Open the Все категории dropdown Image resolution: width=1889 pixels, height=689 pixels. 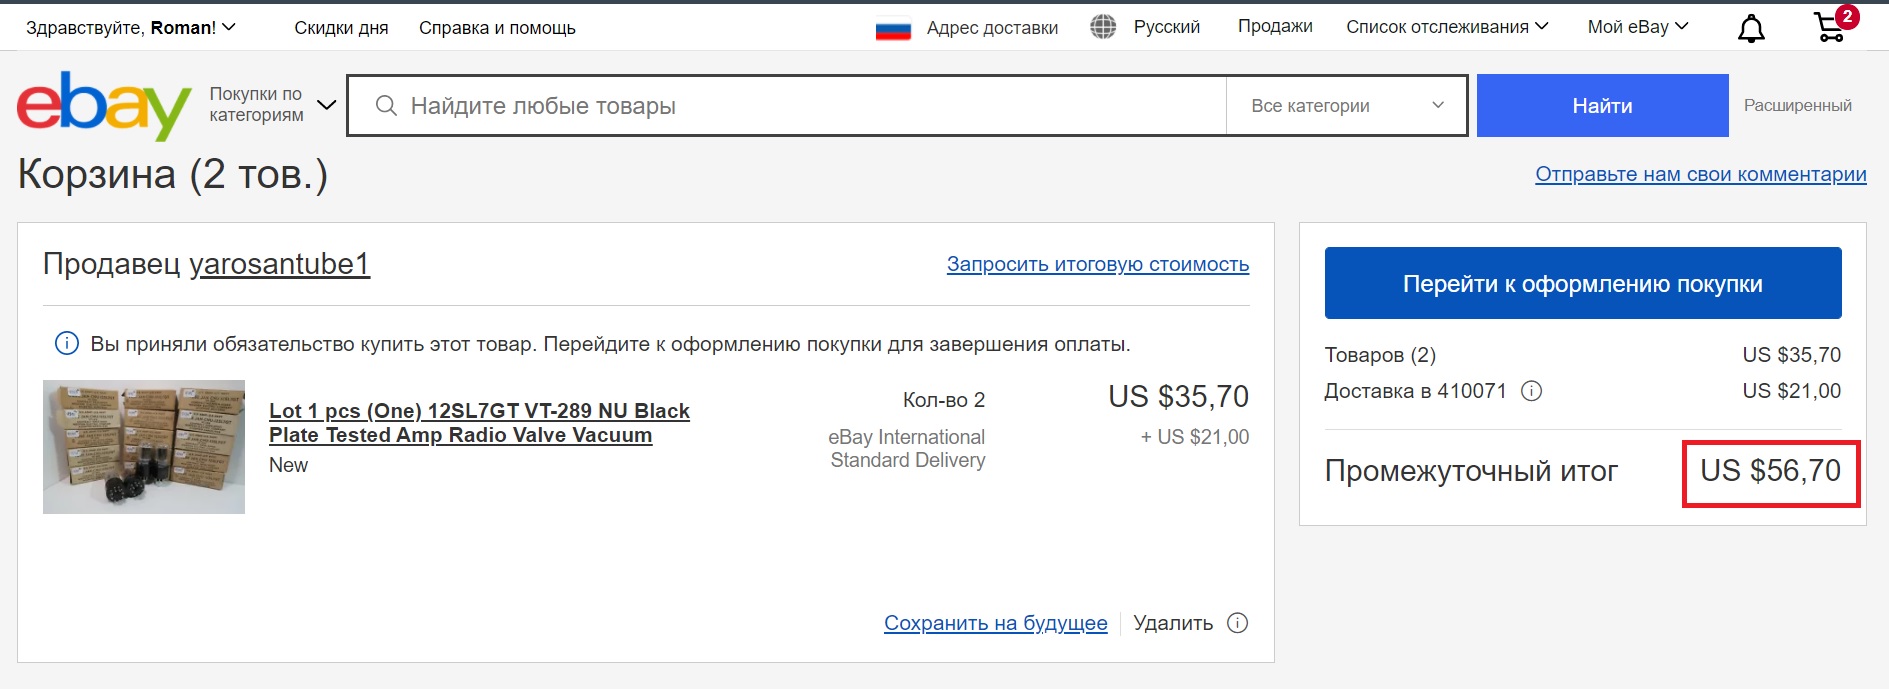1346,106
